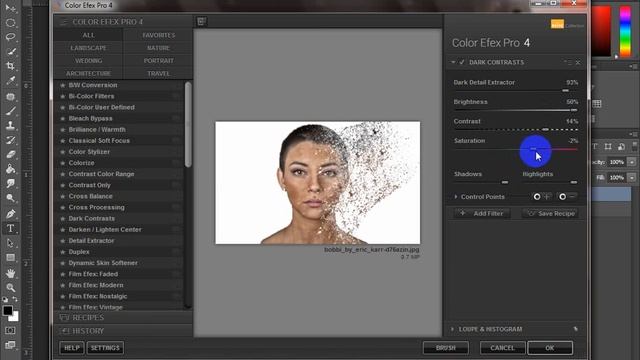Toggle favorite star for Duplex

click(x=62, y=252)
